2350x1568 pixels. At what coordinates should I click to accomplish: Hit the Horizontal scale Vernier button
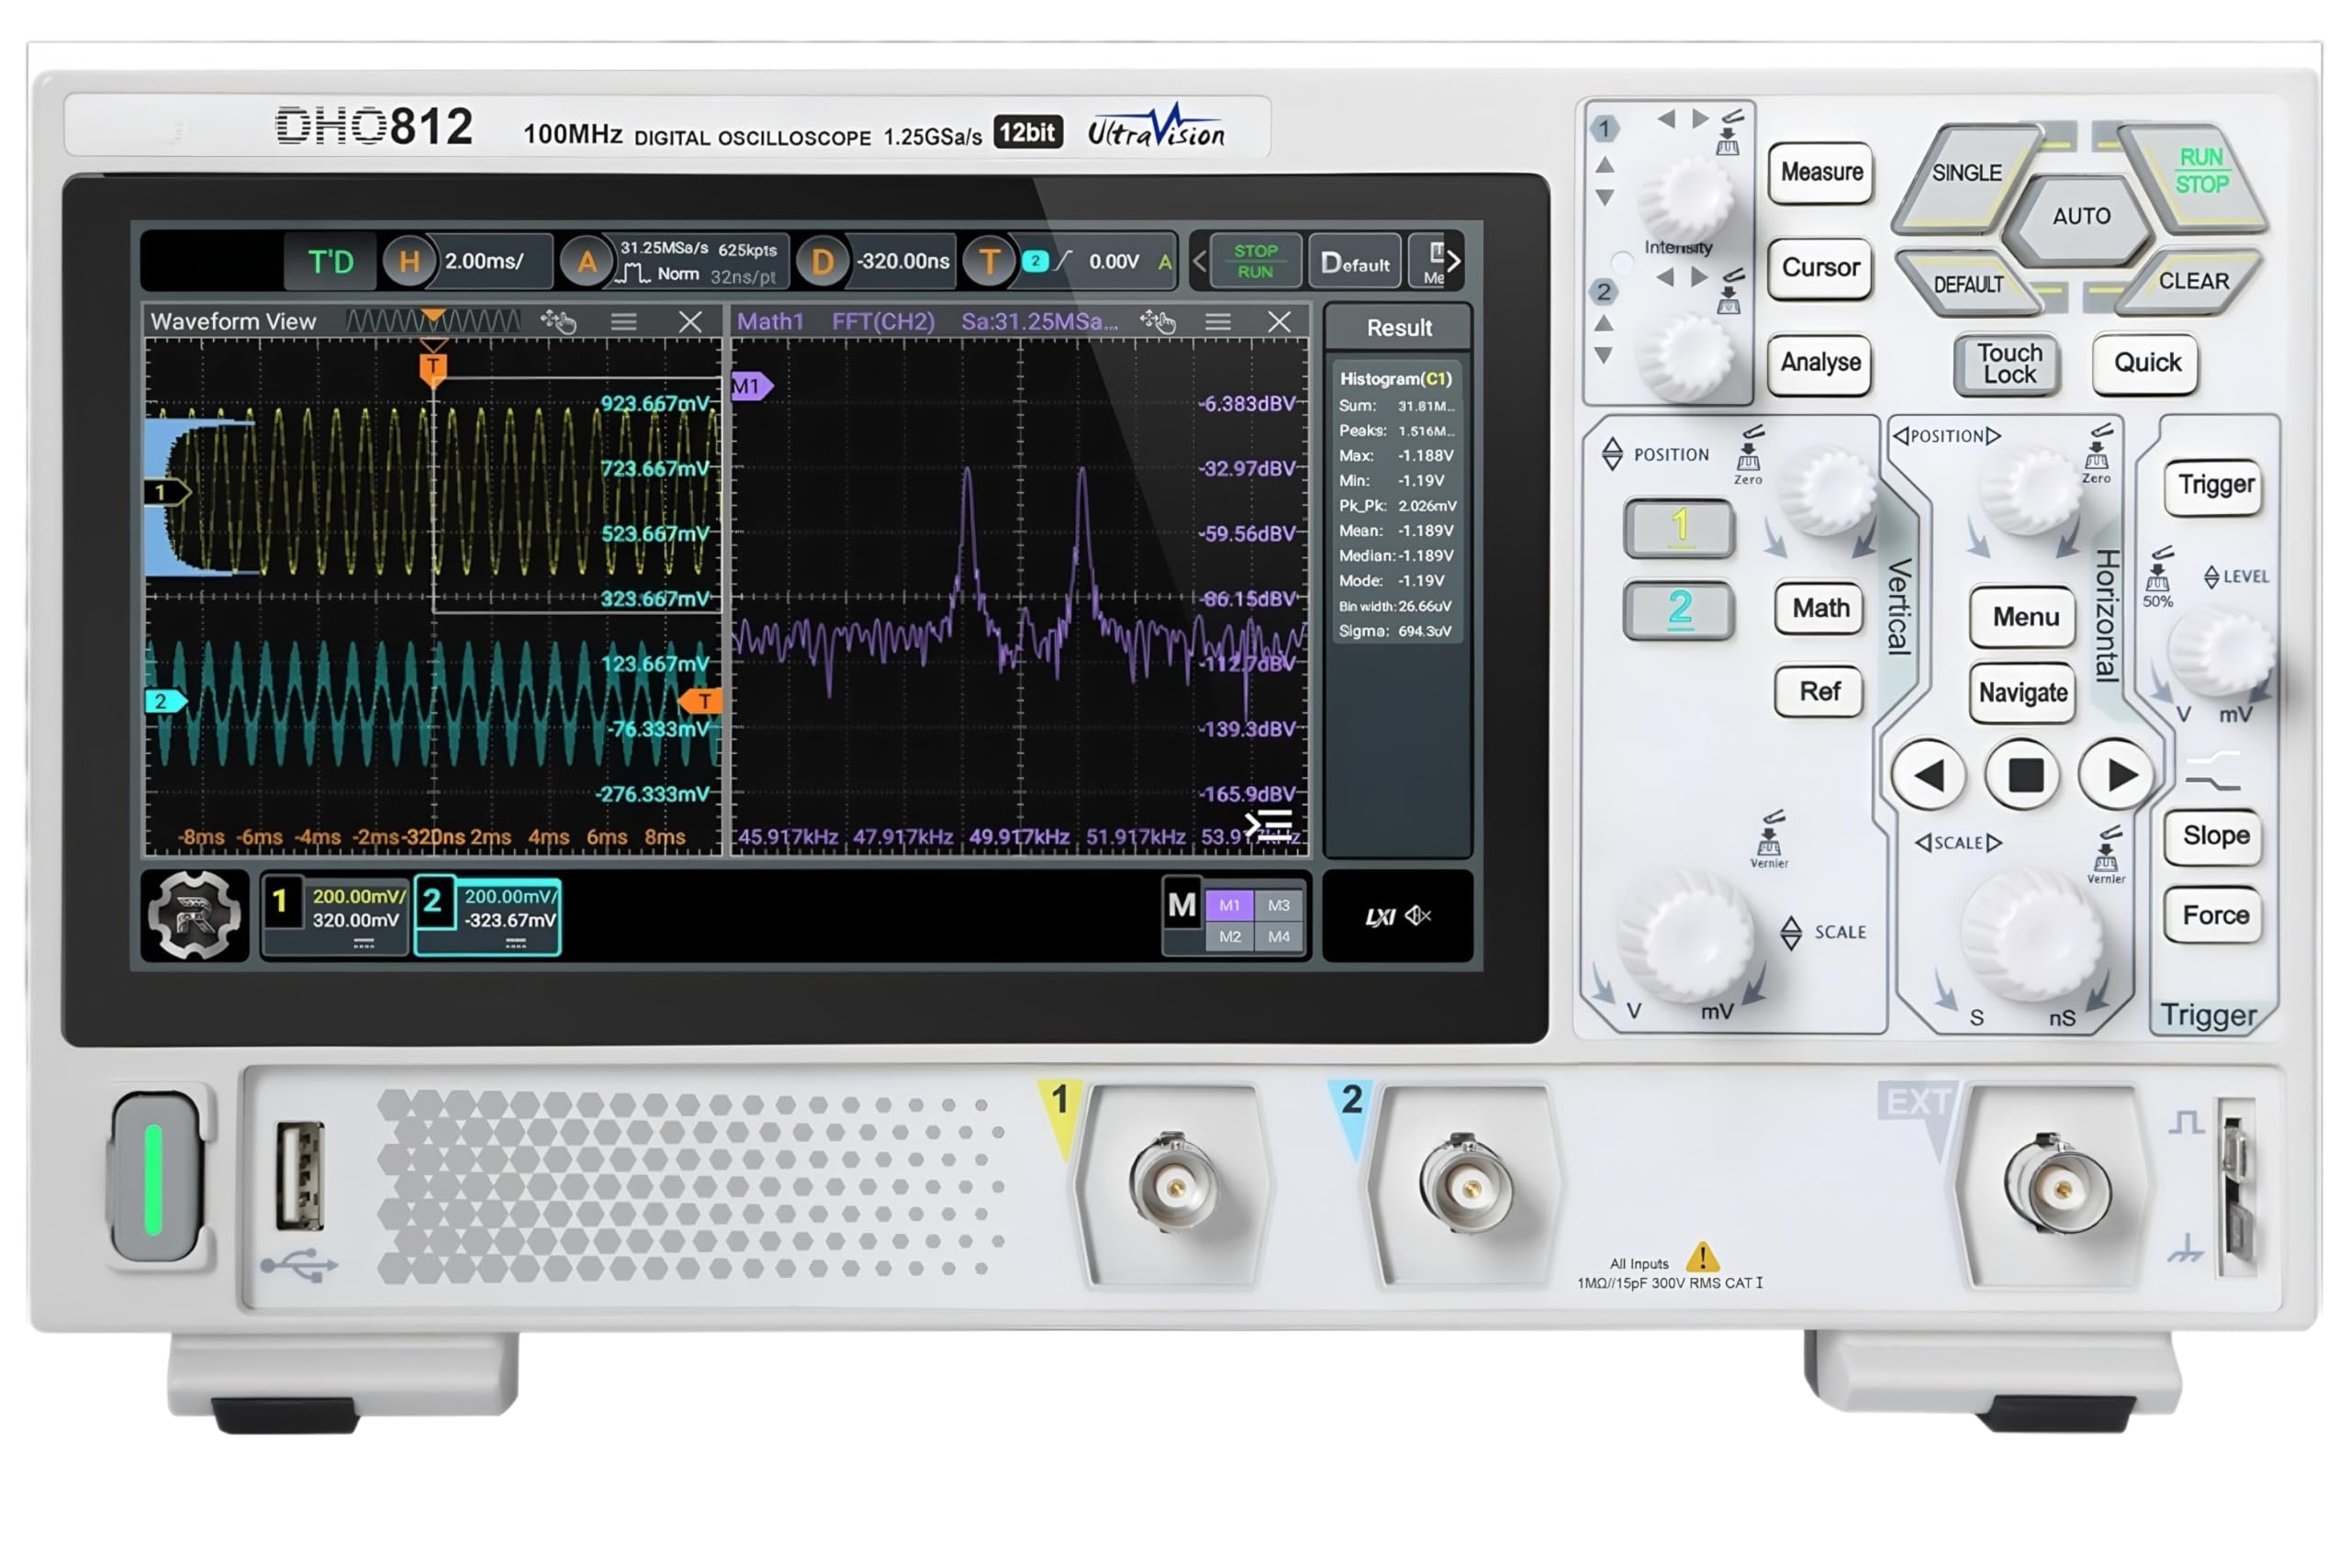tap(2106, 856)
